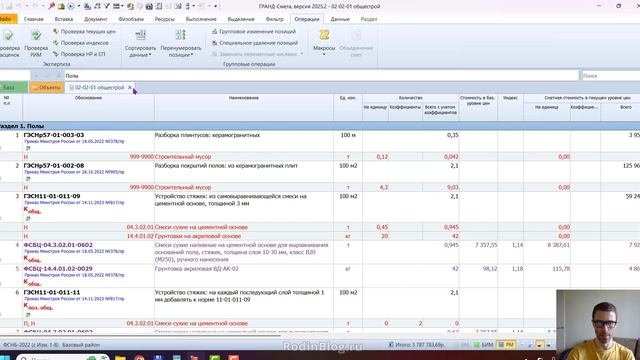Open Групповое изменение позиций
The width and height of the screenshot is (640, 360).
(x=253, y=31)
